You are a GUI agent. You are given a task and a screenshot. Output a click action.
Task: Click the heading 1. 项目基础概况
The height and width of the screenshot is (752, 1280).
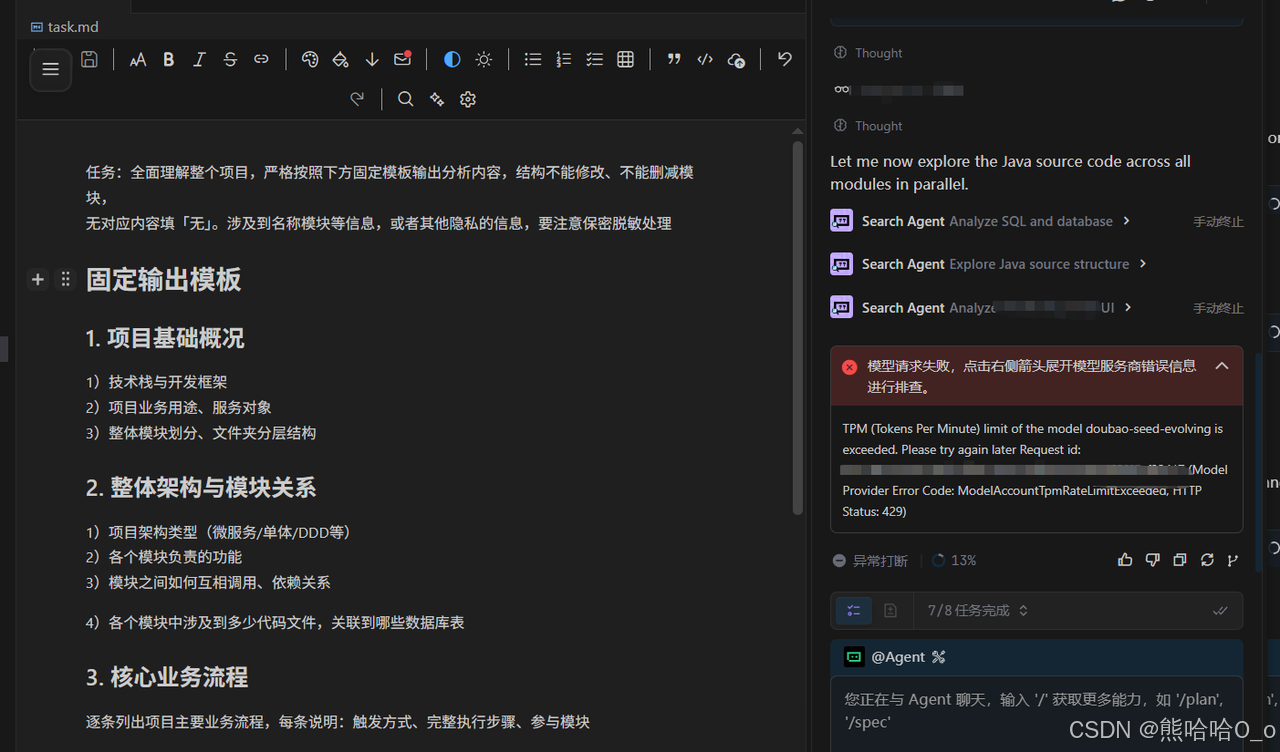coord(165,338)
